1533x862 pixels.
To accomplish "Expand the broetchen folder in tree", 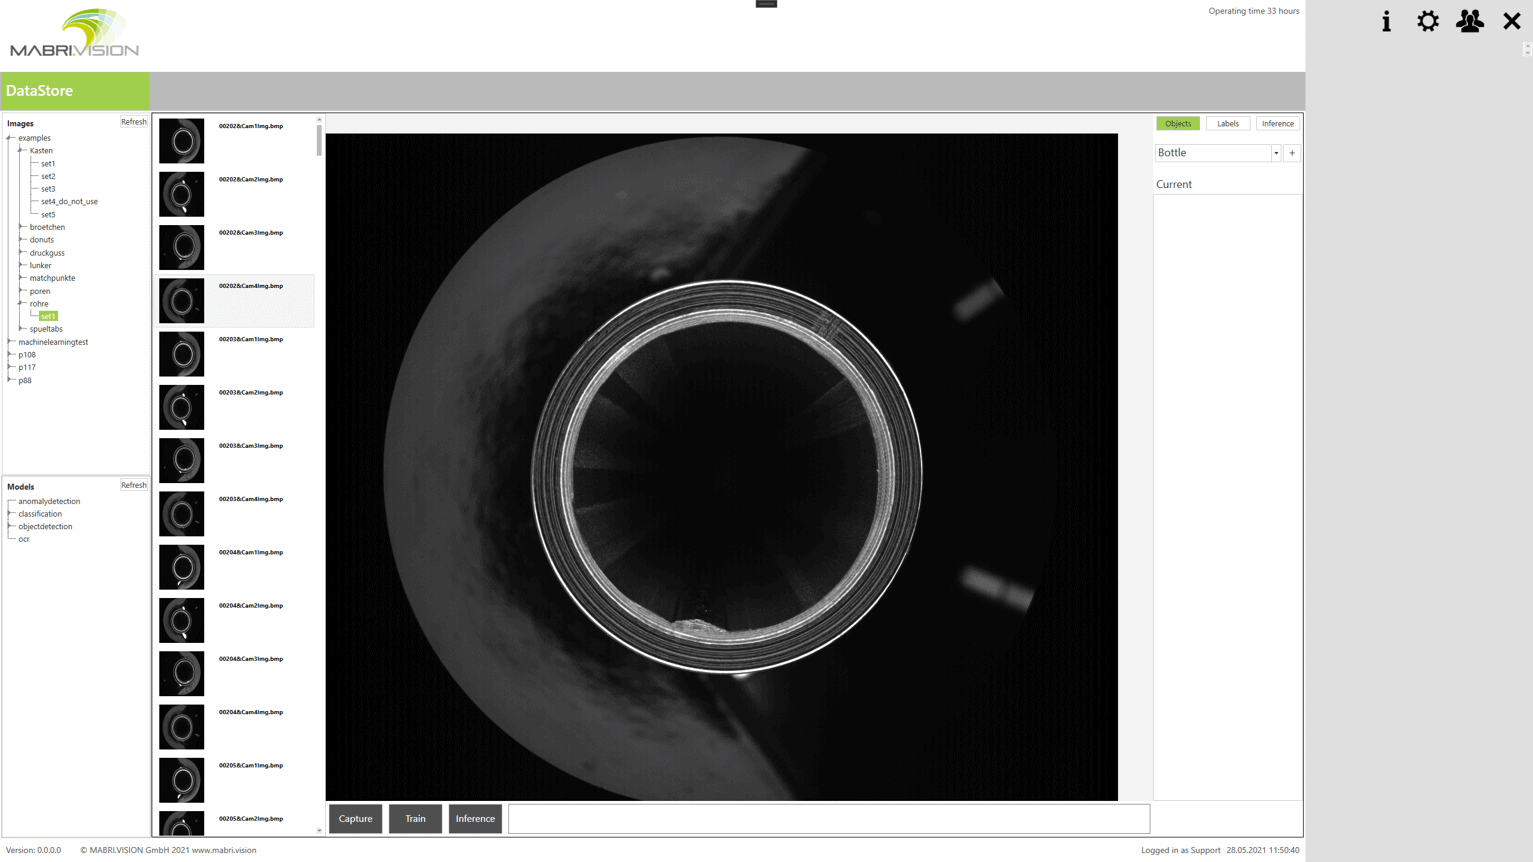I will pyautogui.click(x=22, y=227).
